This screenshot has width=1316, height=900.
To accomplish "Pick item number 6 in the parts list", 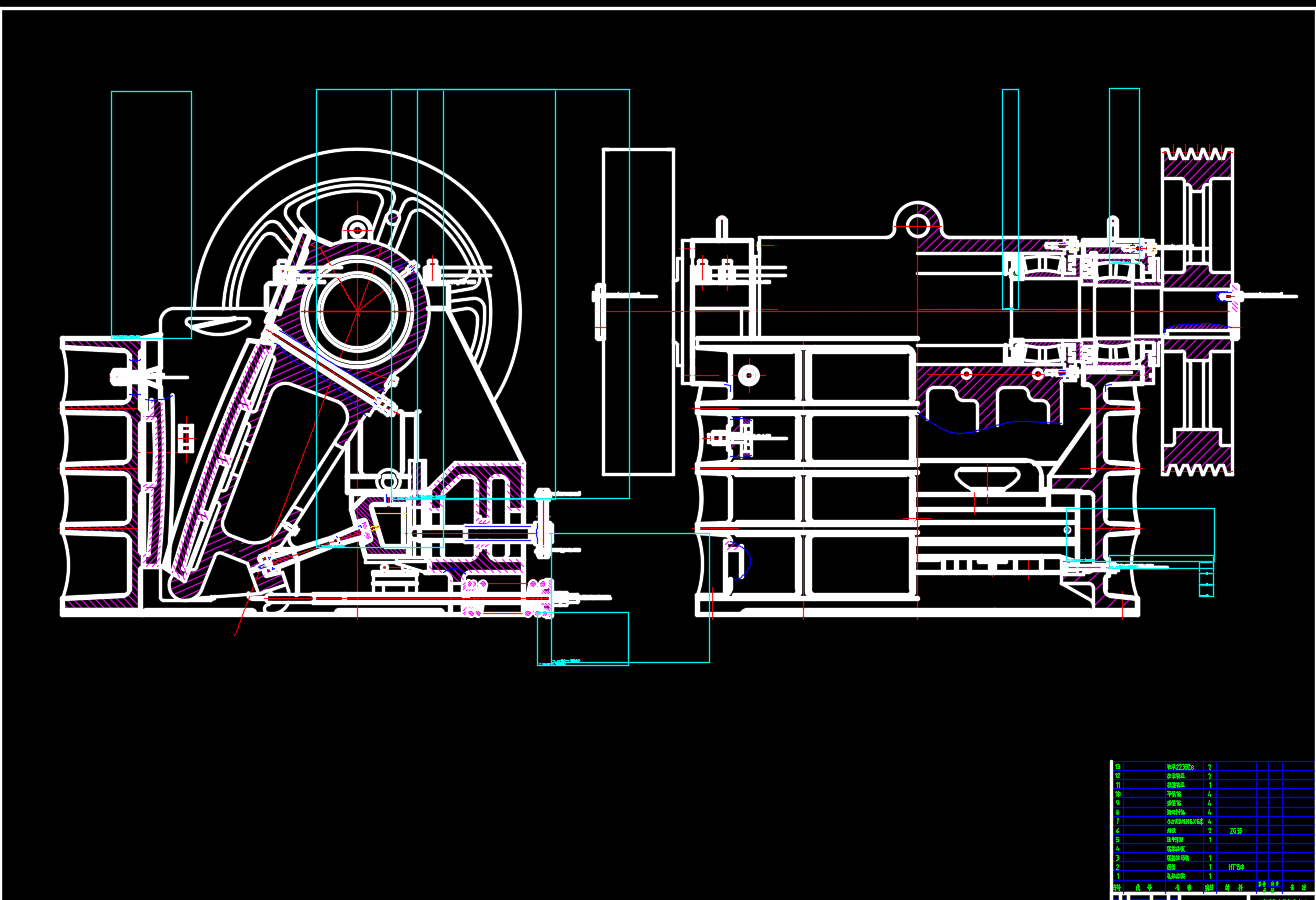I will [1117, 830].
